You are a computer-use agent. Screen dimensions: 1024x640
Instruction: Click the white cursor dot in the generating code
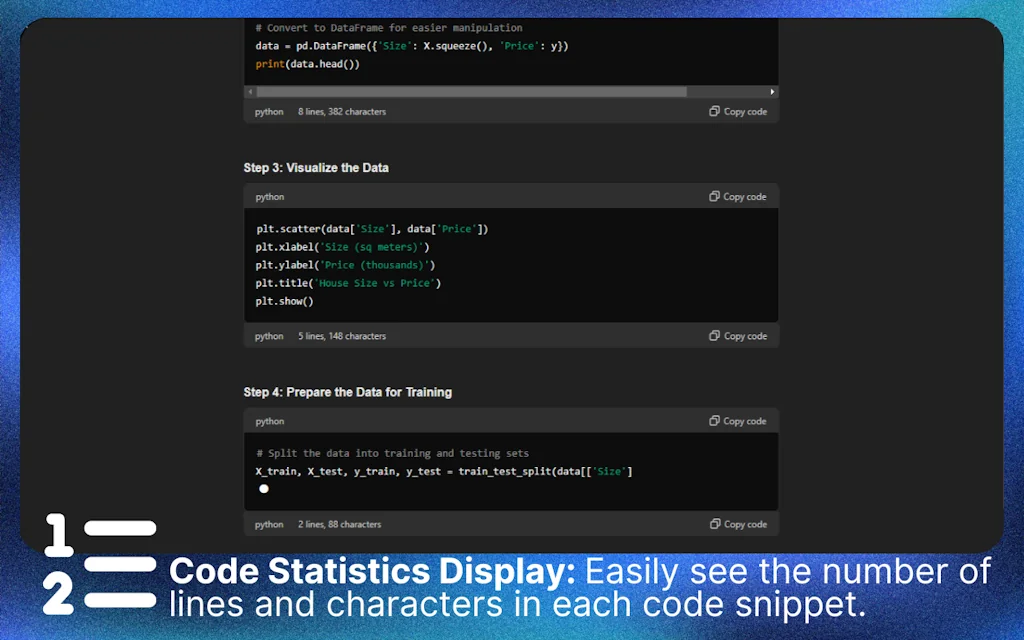(263, 488)
